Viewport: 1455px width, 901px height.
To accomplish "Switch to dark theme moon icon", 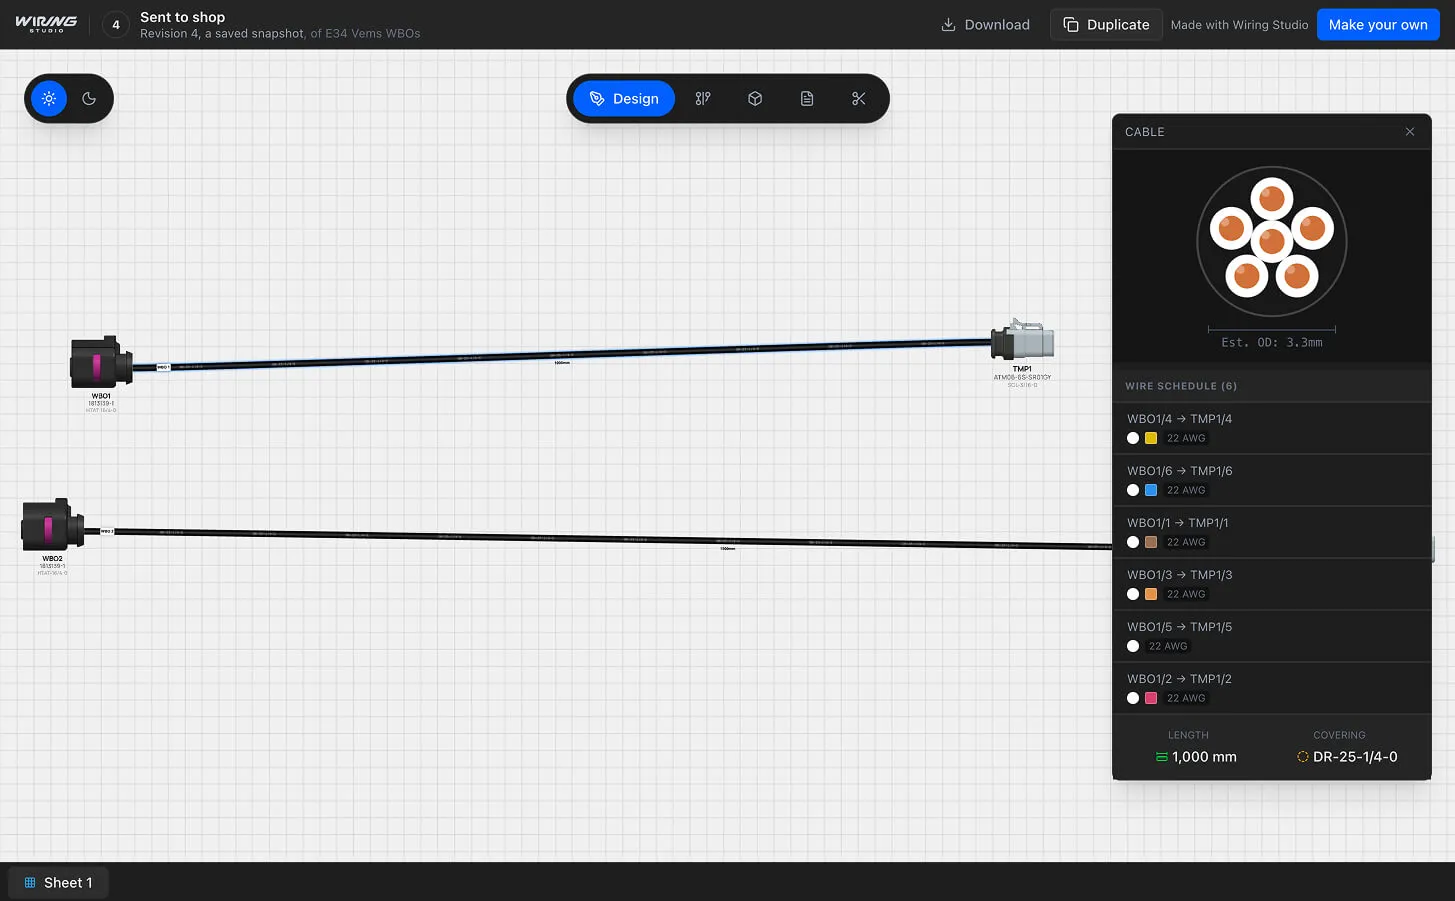I will pos(89,98).
